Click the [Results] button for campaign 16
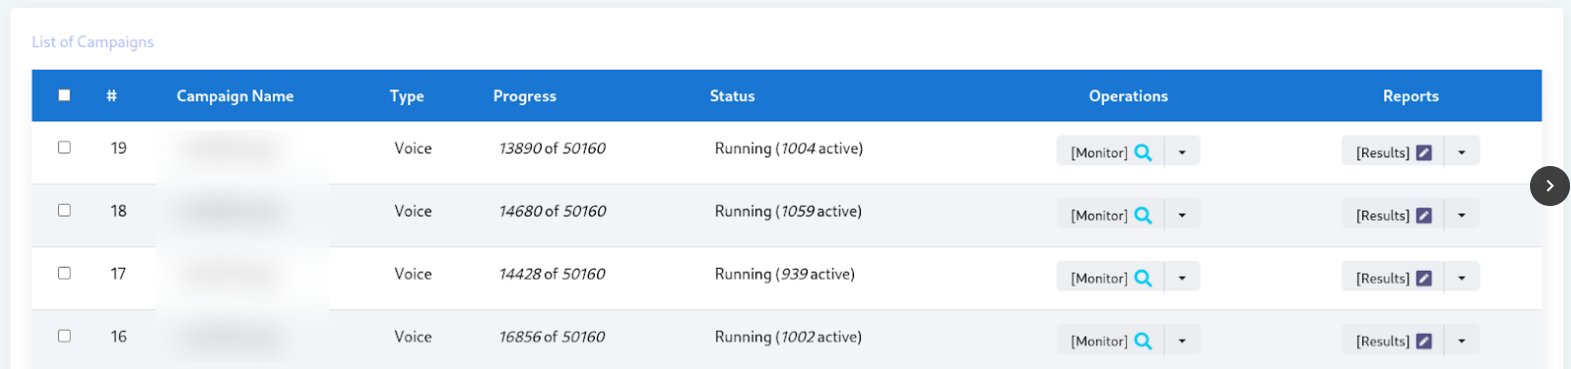This screenshot has width=1571, height=369. coord(1393,341)
